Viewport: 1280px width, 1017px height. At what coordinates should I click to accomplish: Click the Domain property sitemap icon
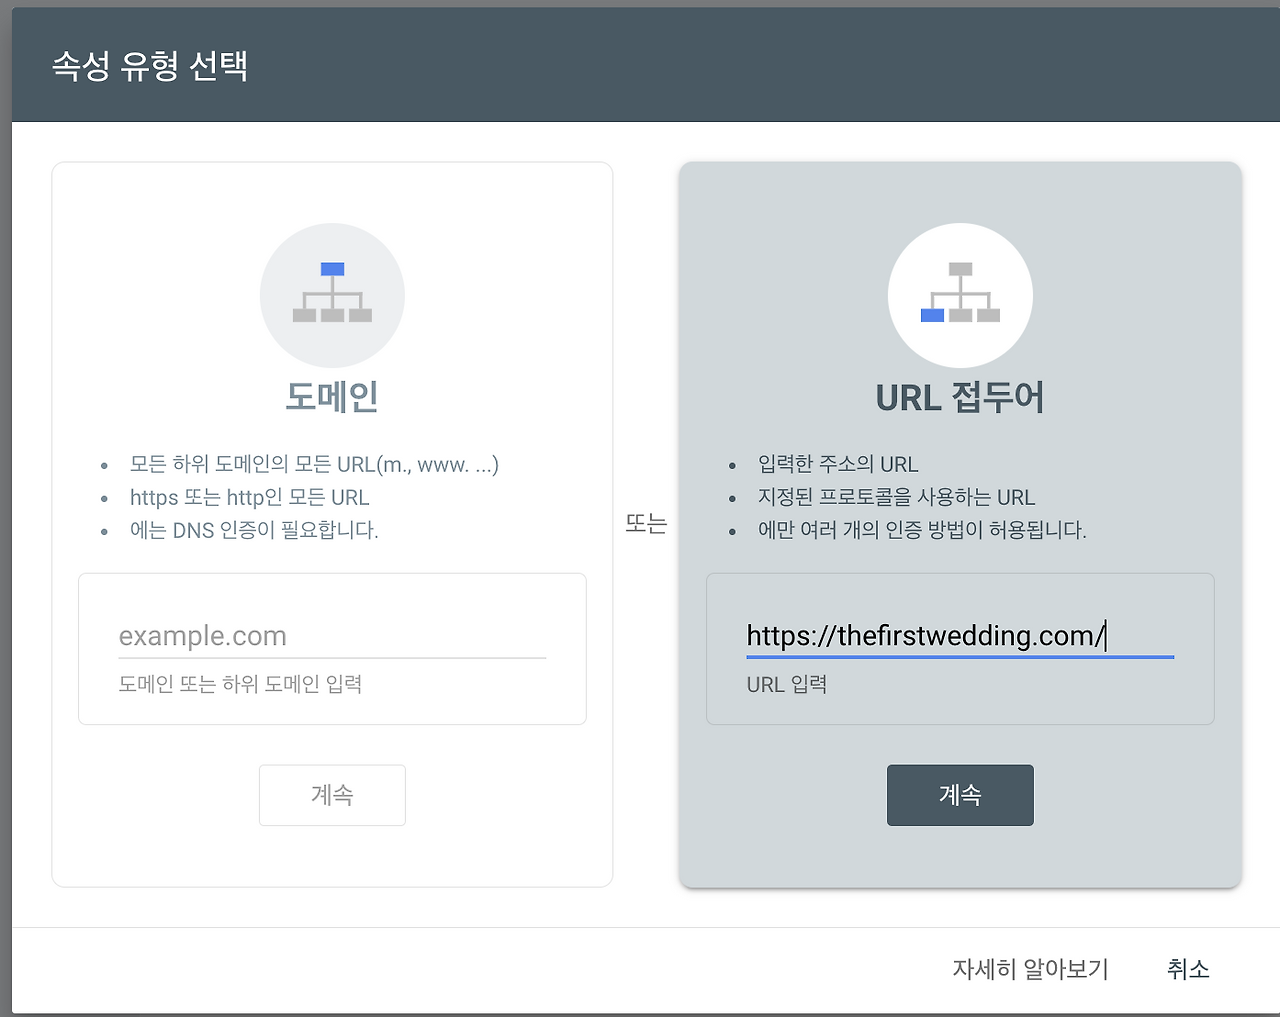pos(332,295)
